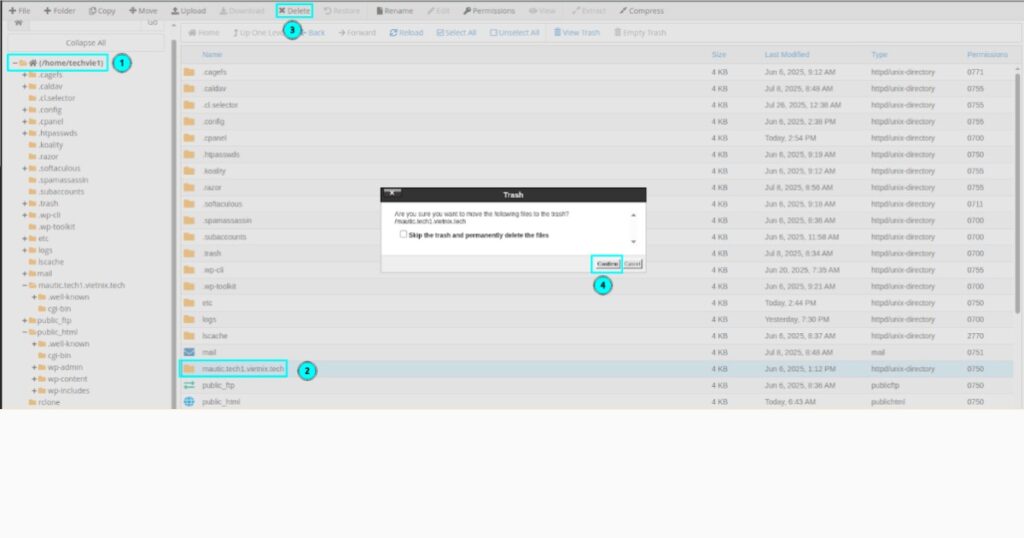
Task: Sort files by Name column header
Action: coord(212,54)
